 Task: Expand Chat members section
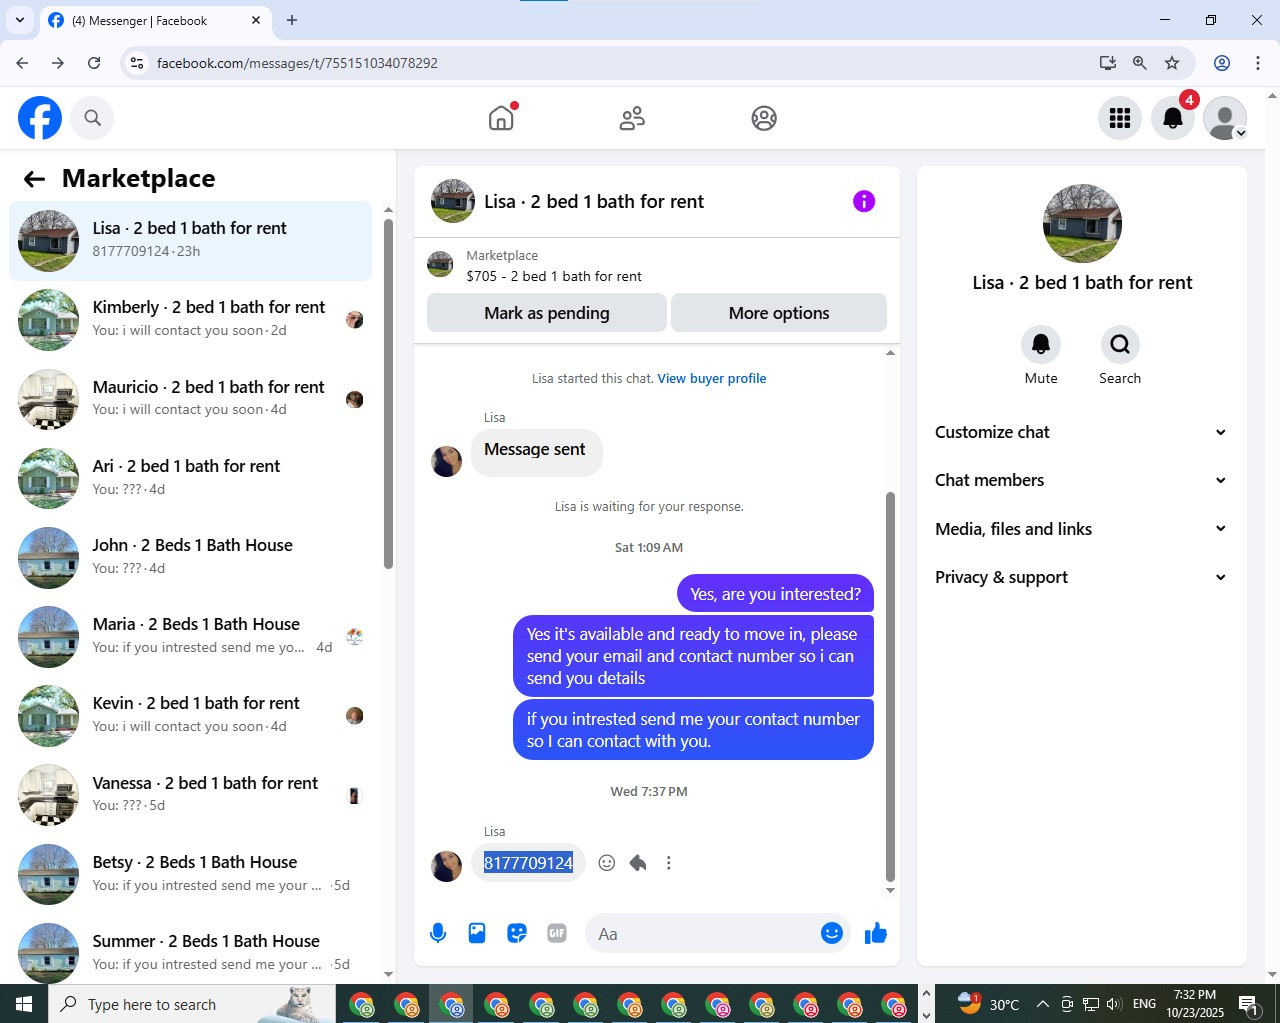tap(1081, 480)
